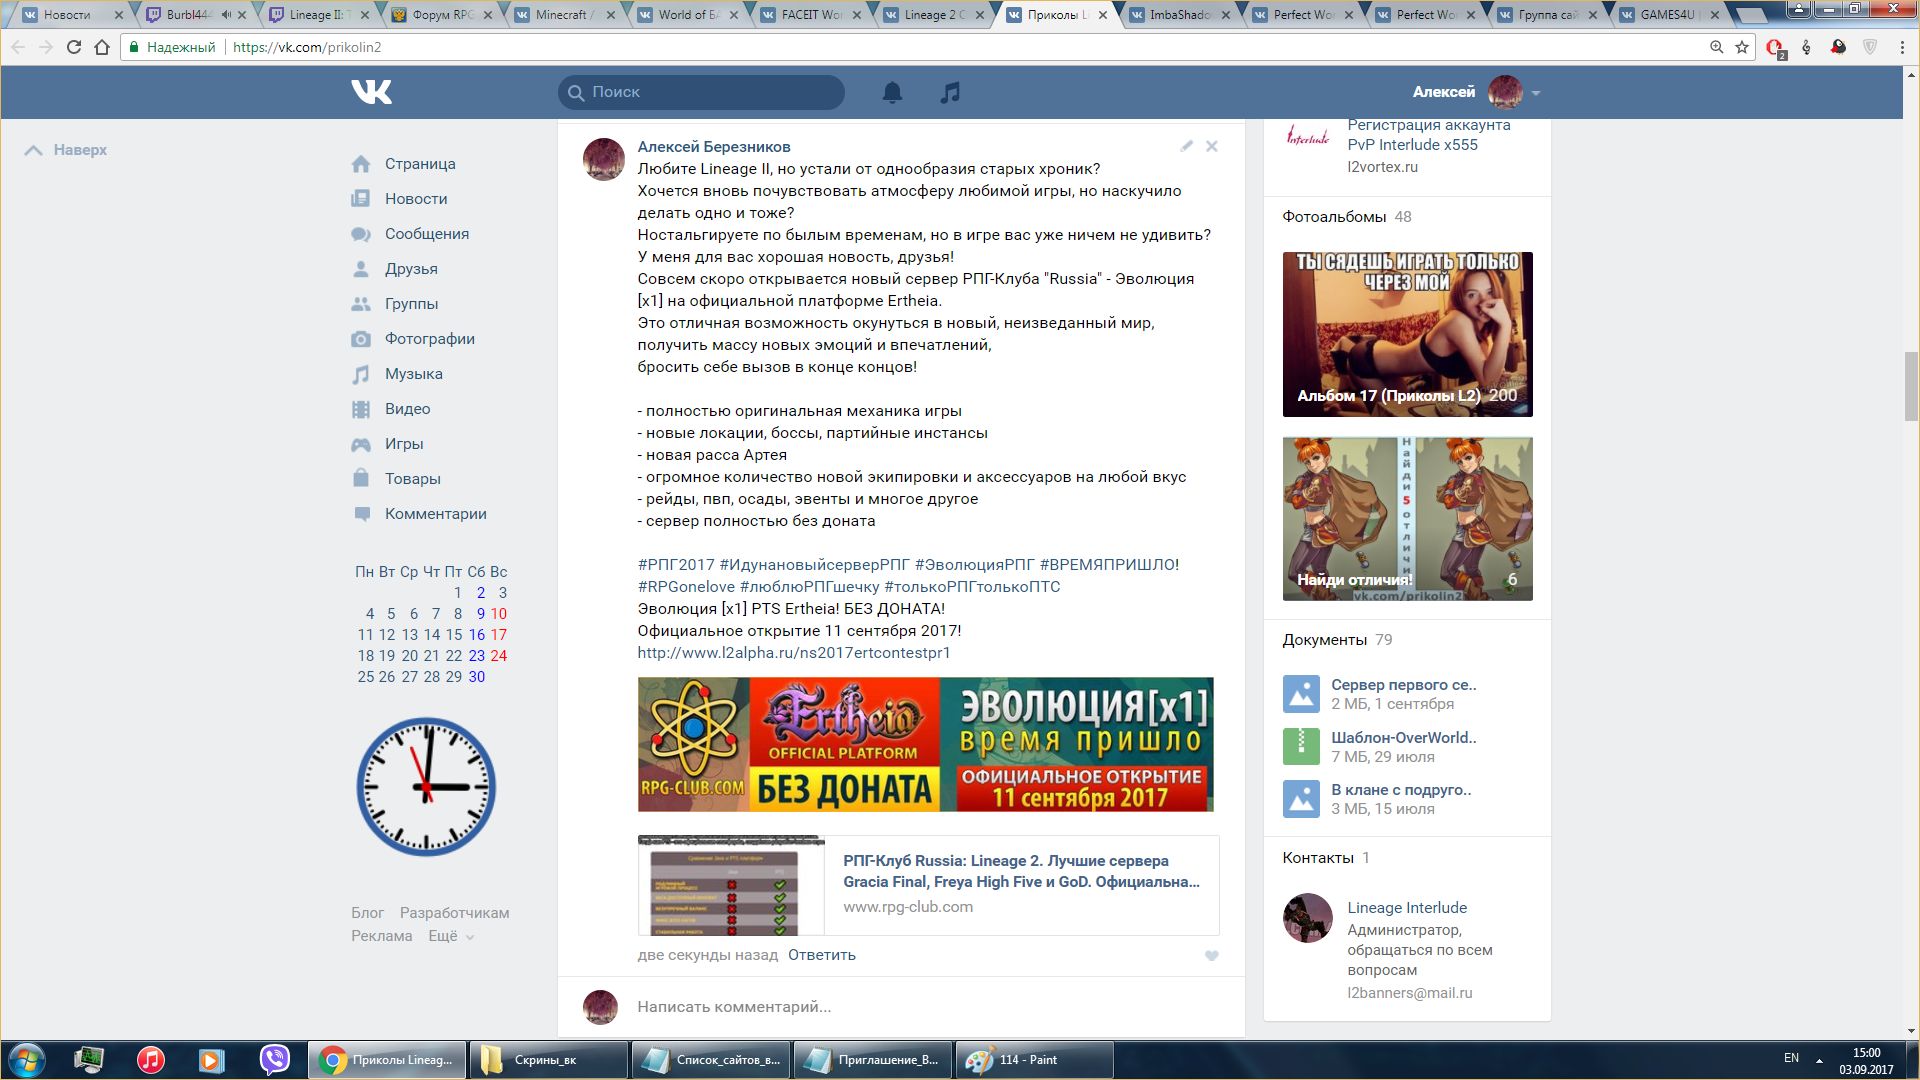The height and width of the screenshot is (1080, 1920).
Task: Delete comment using X icon
Action: [x=1211, y=146]
